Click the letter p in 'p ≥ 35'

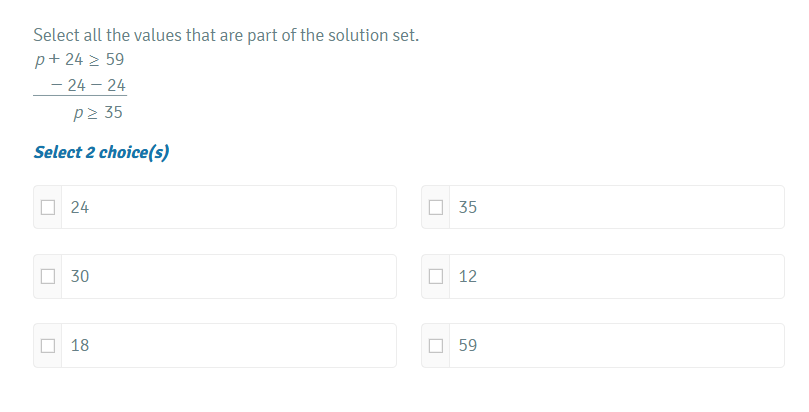[77, 113]
